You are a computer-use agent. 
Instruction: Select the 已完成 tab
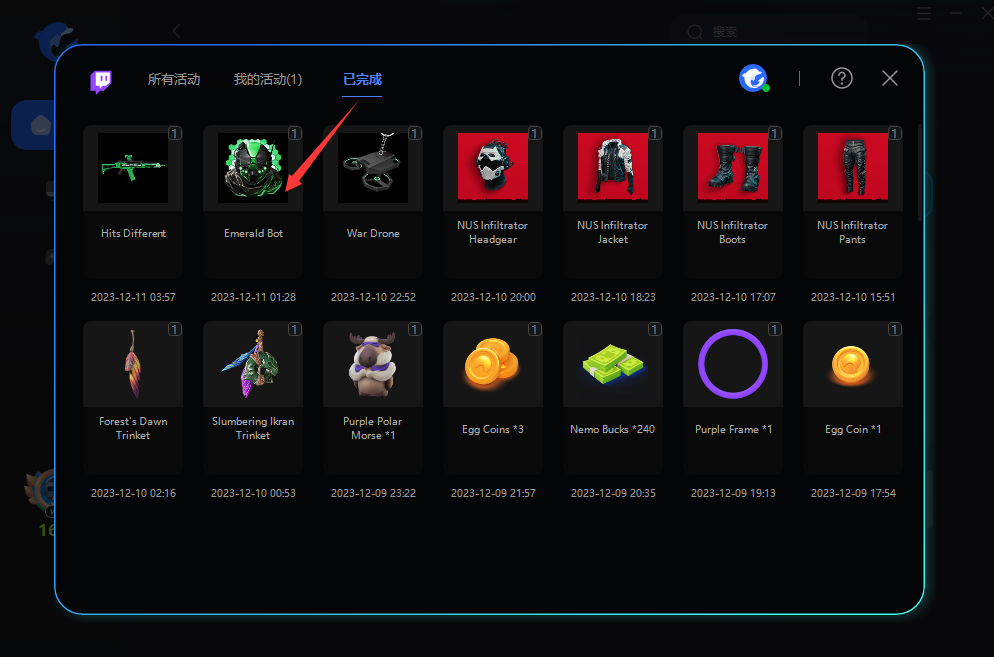[362, 79]
